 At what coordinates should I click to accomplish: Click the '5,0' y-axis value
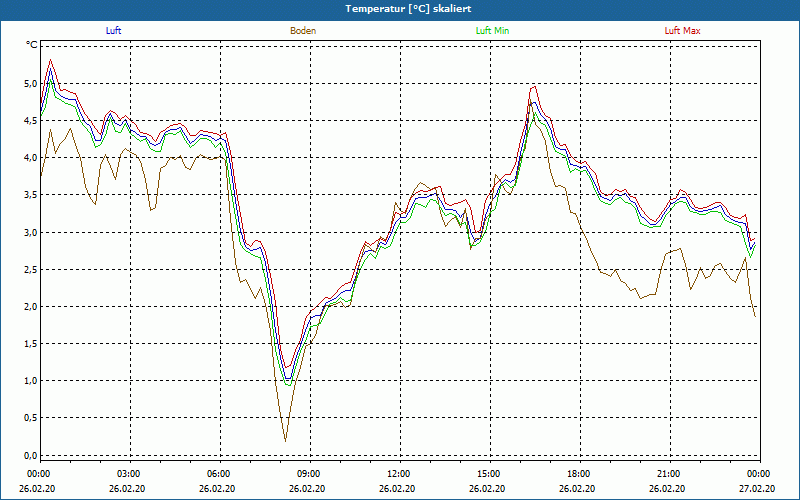[31, 84]
